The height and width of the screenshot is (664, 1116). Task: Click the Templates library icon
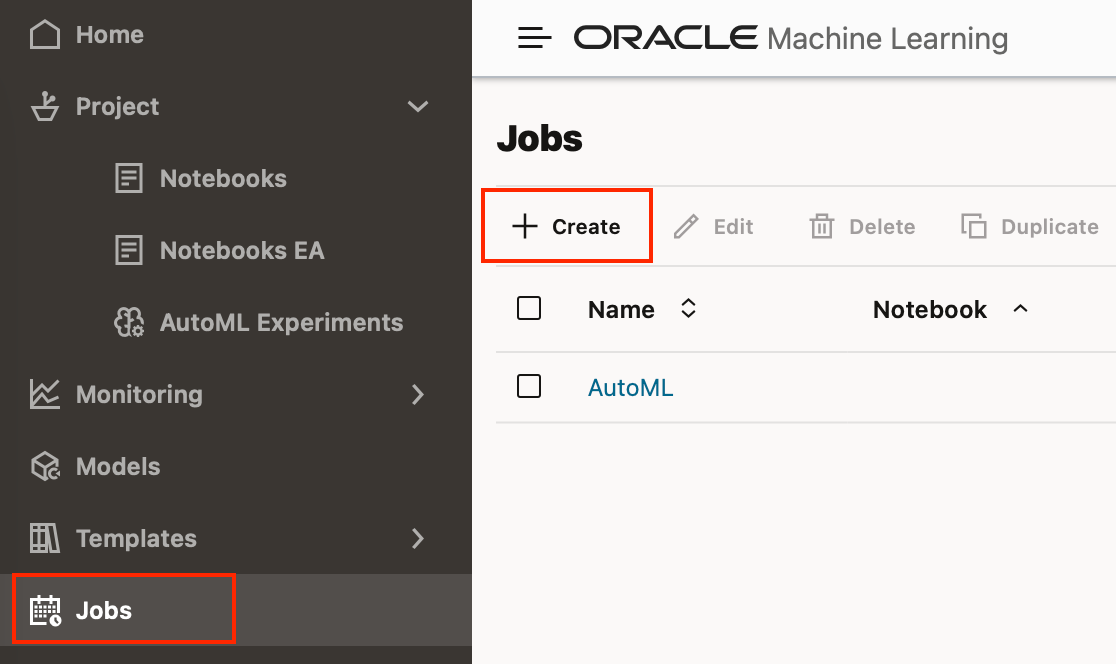click(45, 538)
